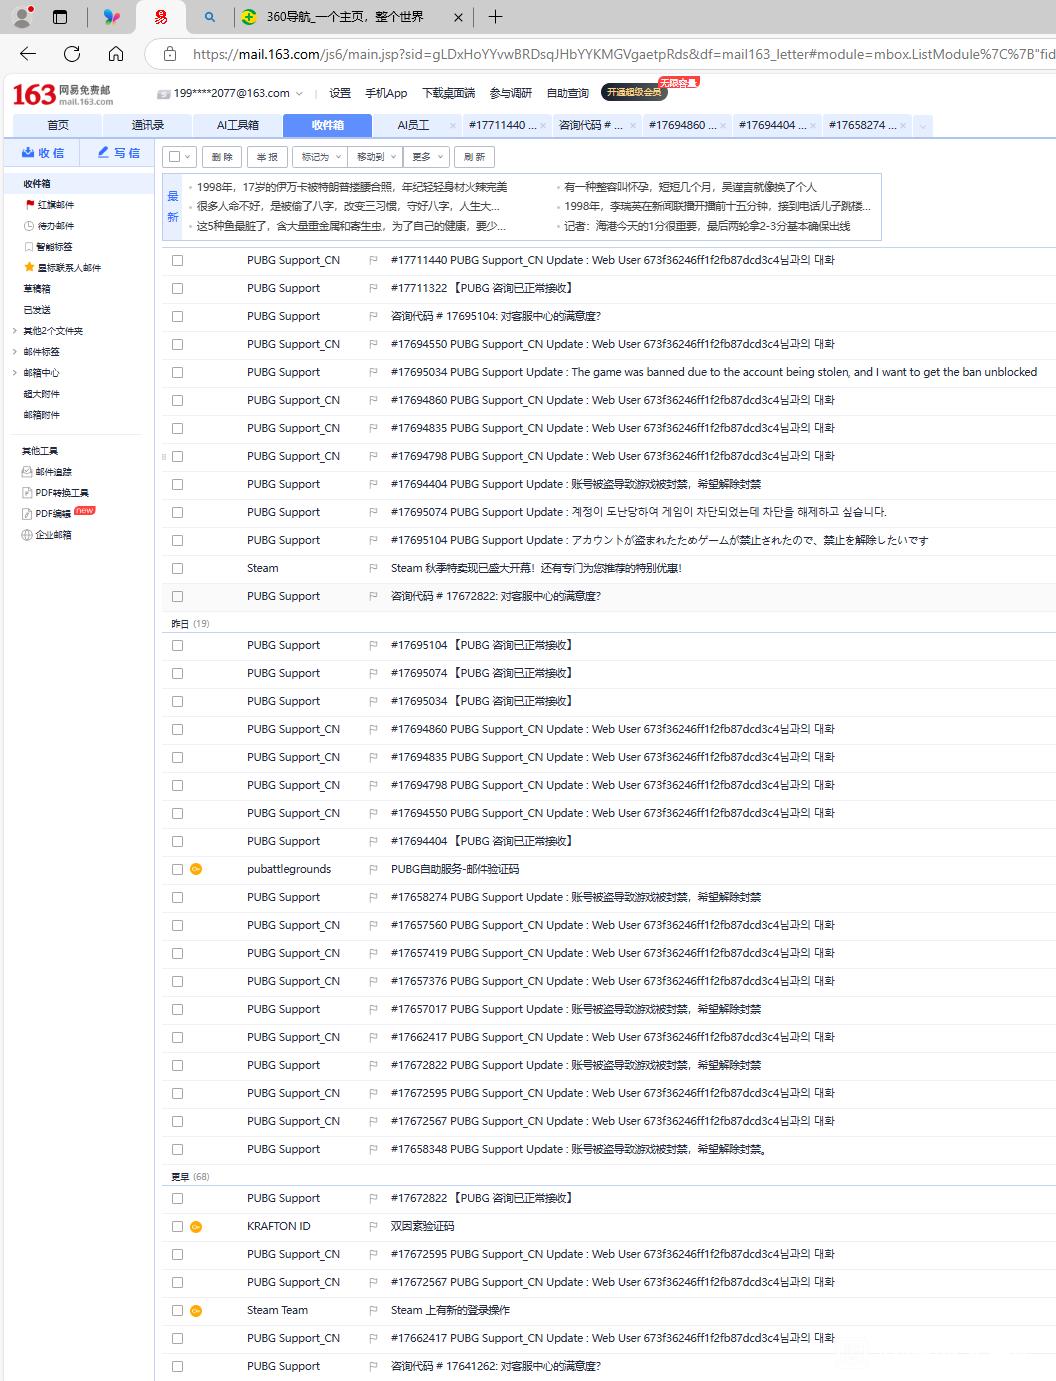The image size is (1056, 1381).
Task: Select the Steam 秋季特卖 email checkbox
Action: 177,568
